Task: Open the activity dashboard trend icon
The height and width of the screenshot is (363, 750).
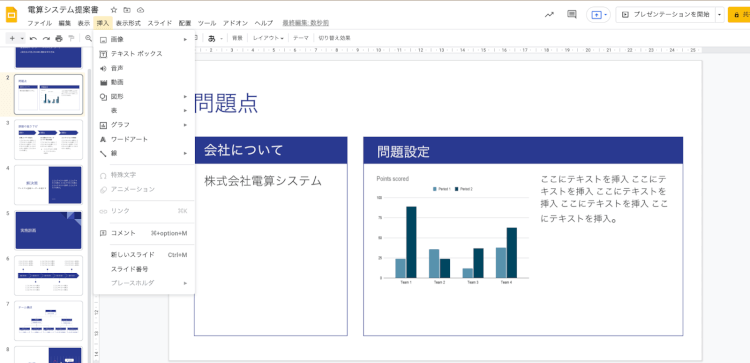Action: click(x=549, y=15)
